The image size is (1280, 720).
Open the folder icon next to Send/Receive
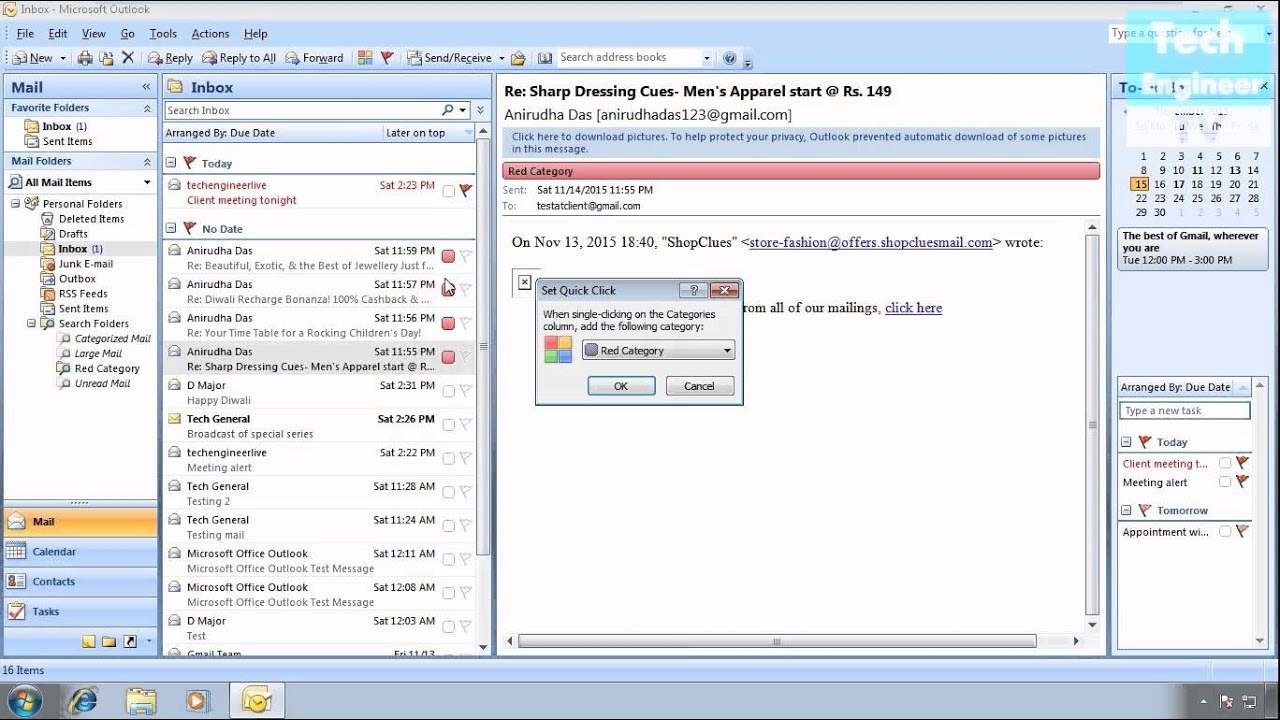coord(518,58)
